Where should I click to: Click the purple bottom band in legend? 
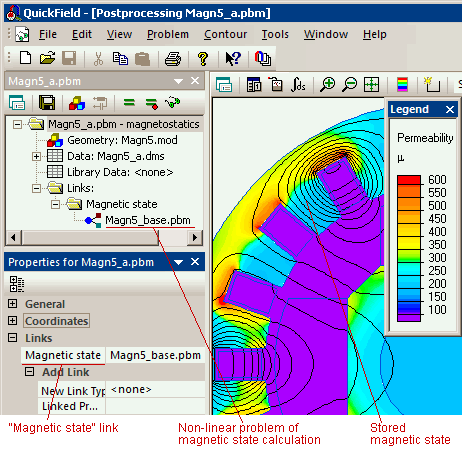409,318
